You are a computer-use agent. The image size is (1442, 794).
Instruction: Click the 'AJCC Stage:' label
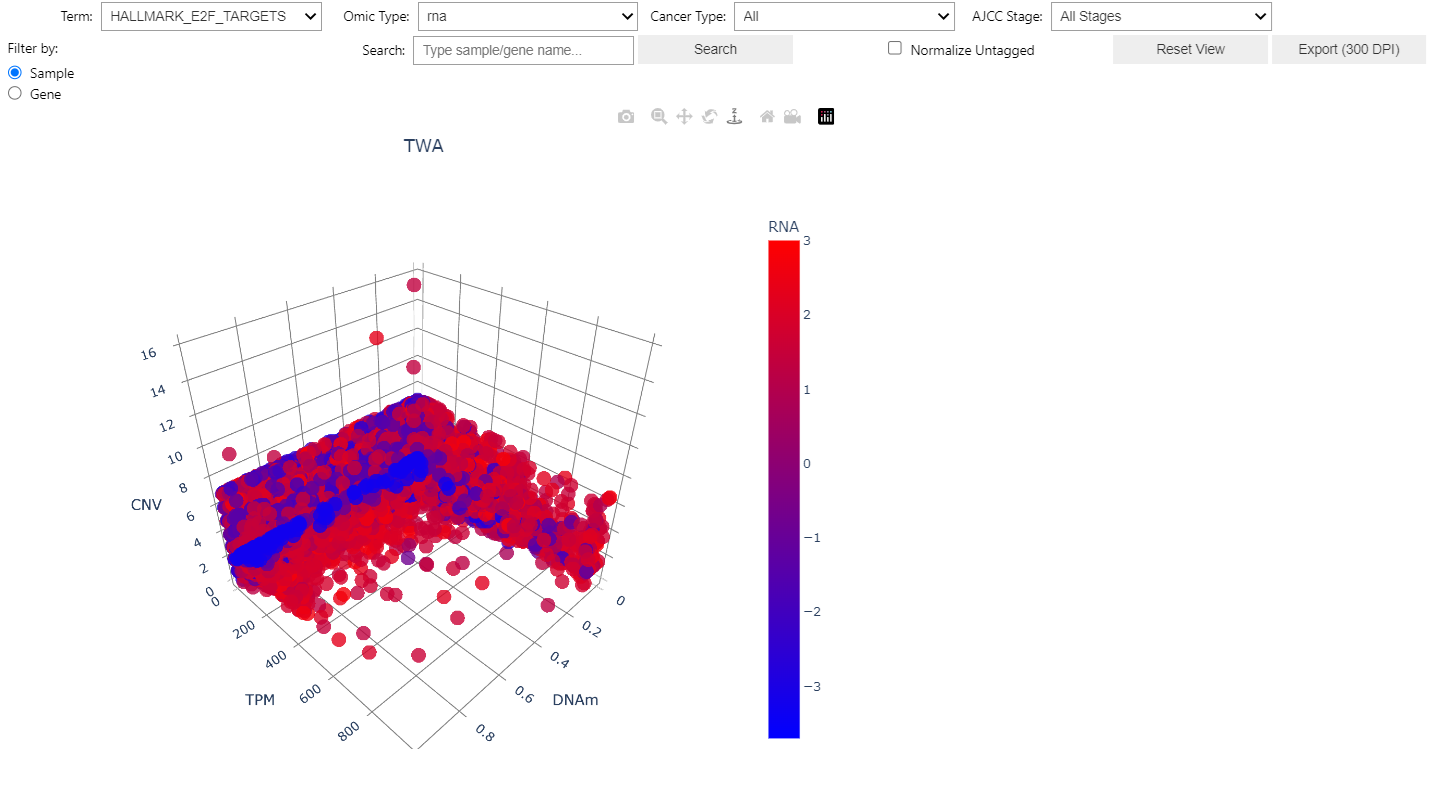(1007, 16)
